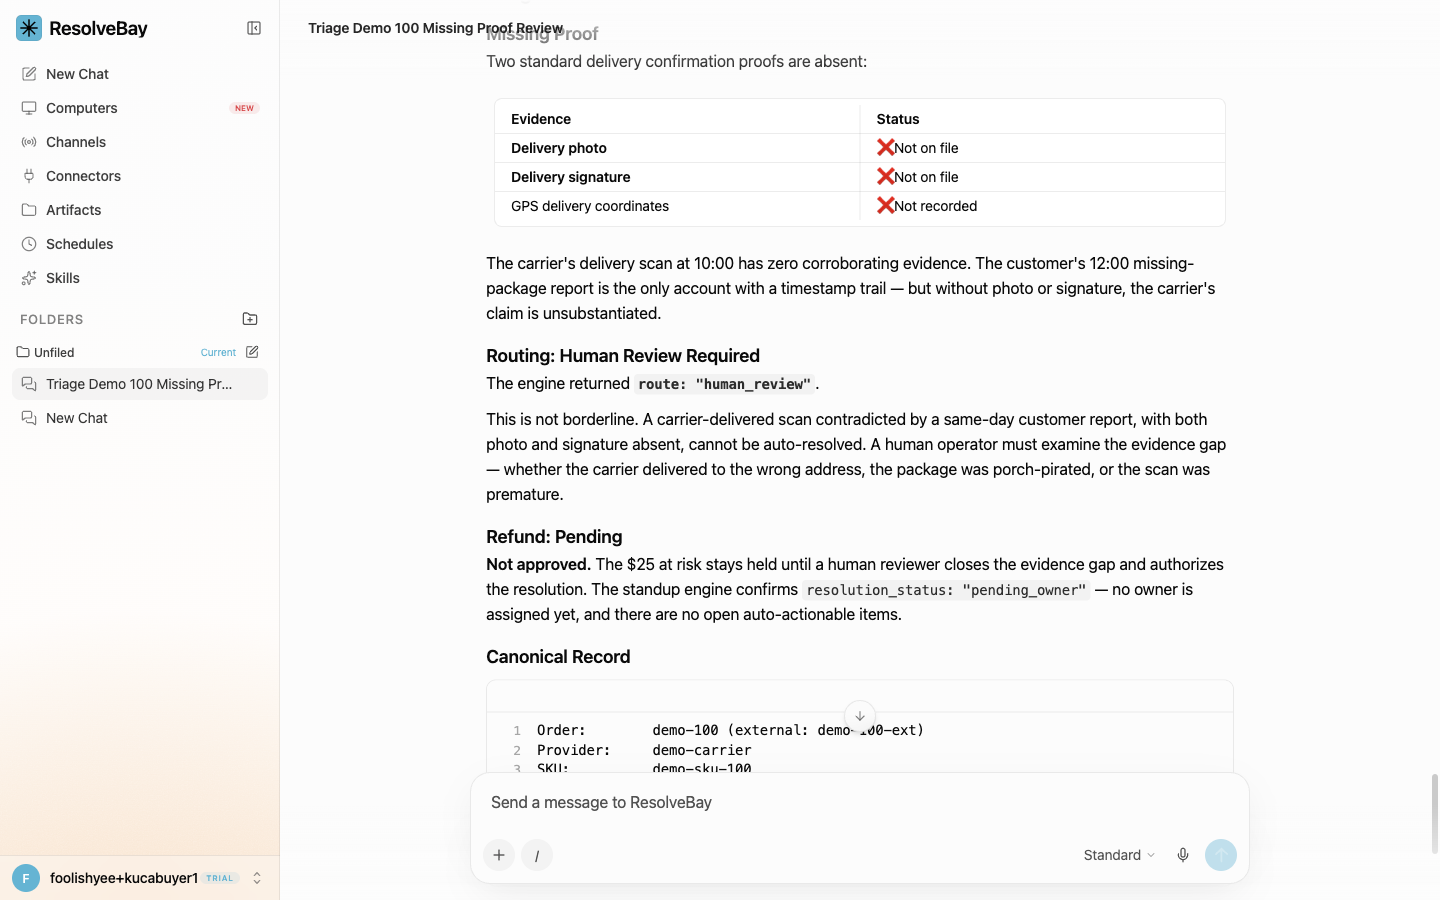
Task: Click the NEW badge beside Computers
Action: point(244,108)
